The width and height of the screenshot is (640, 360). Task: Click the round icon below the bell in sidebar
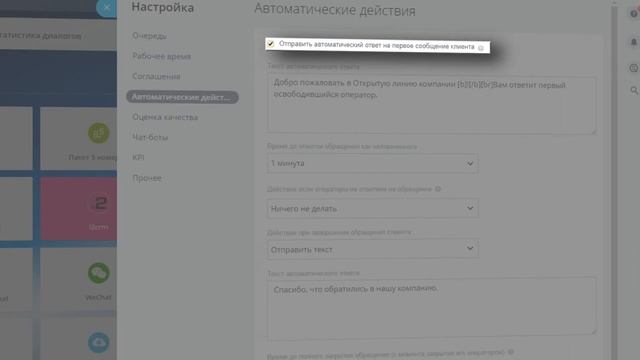coord(634,68)
